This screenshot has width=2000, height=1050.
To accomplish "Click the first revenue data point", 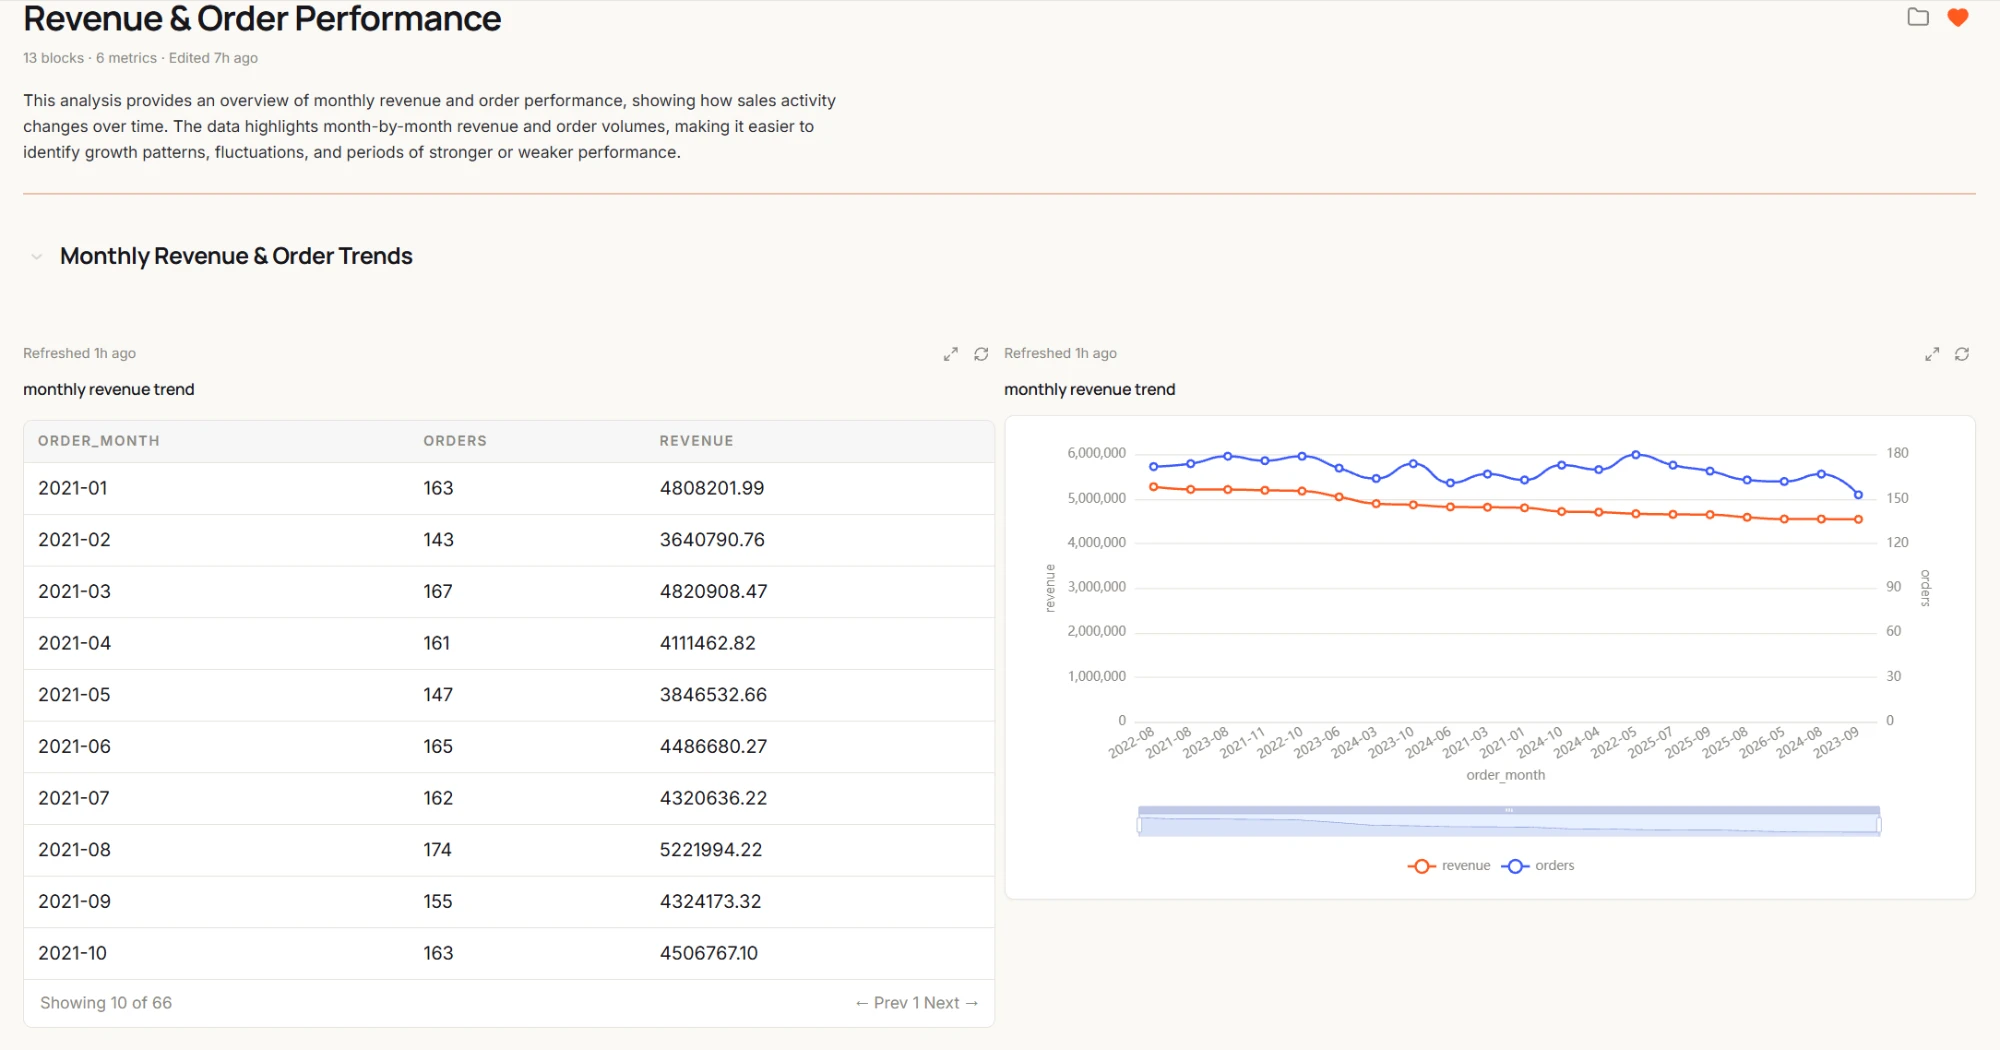I will pyautogui.click(x=1153, y=487).
